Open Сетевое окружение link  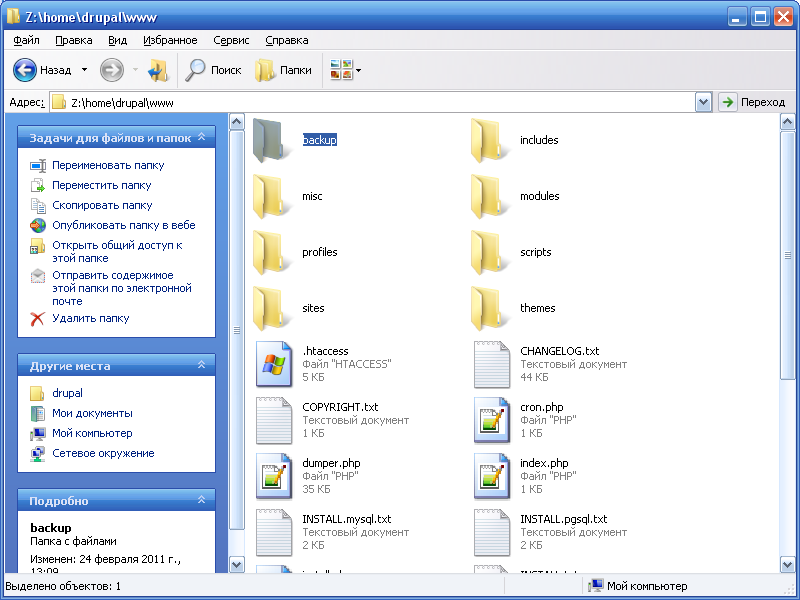[103, 453]
